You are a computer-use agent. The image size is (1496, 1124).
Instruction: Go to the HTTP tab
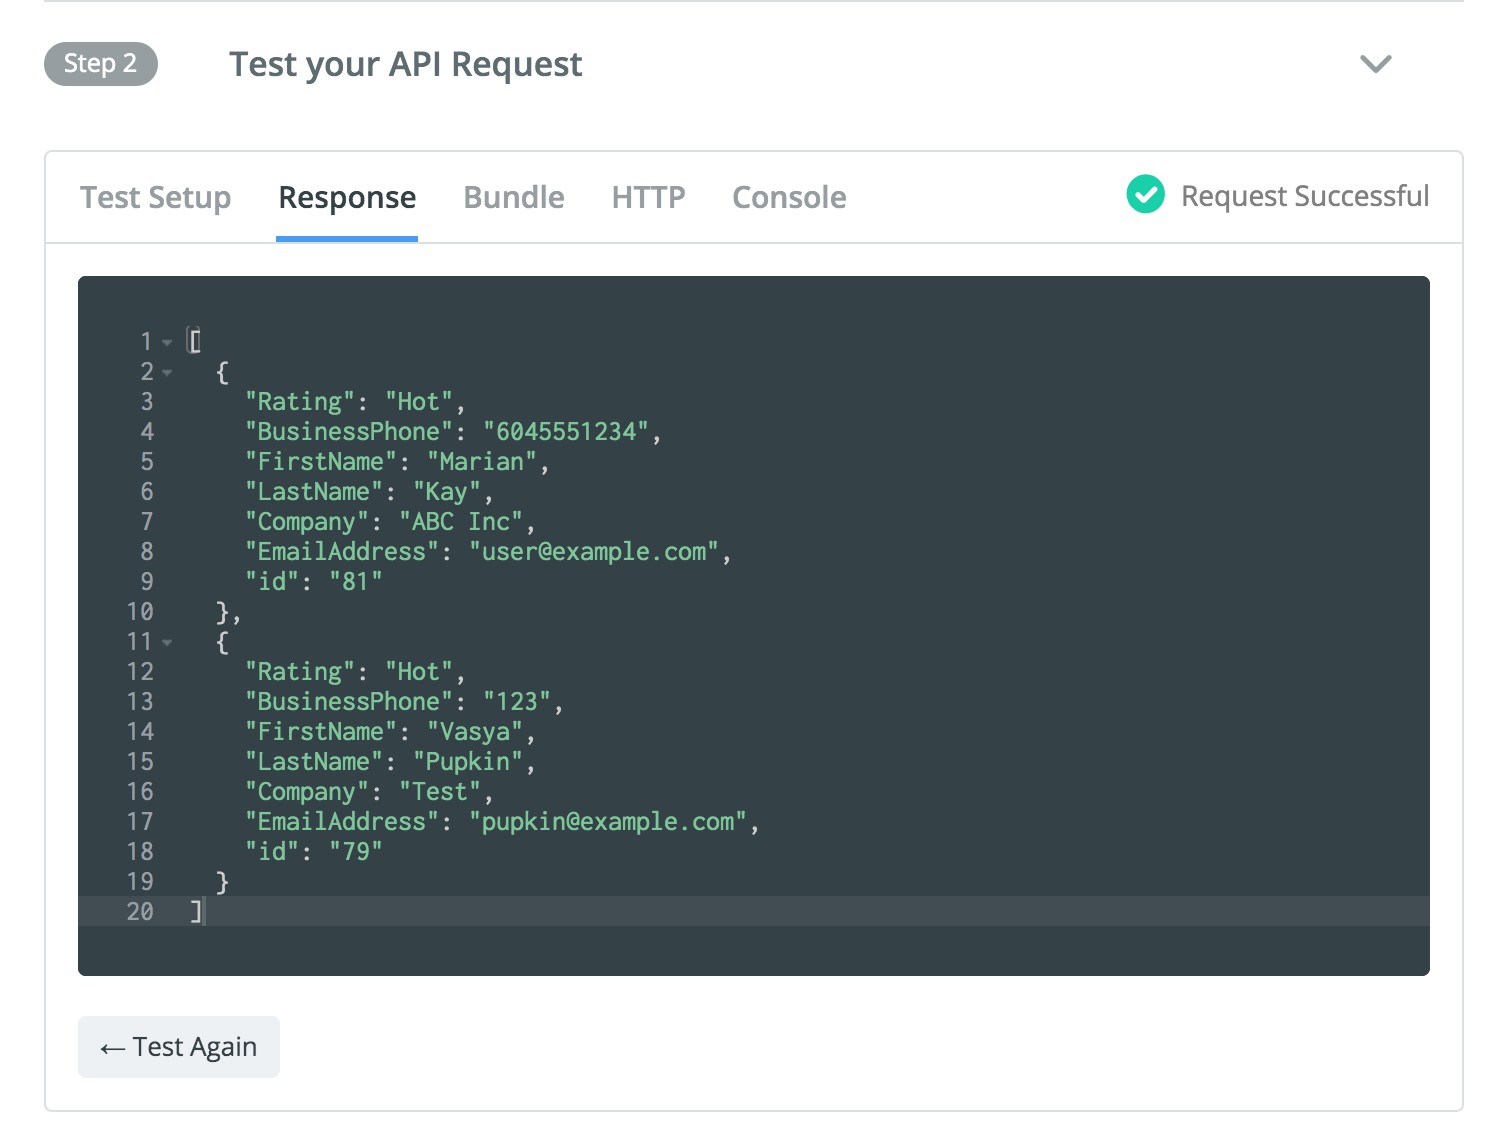[x=648, y=197]
